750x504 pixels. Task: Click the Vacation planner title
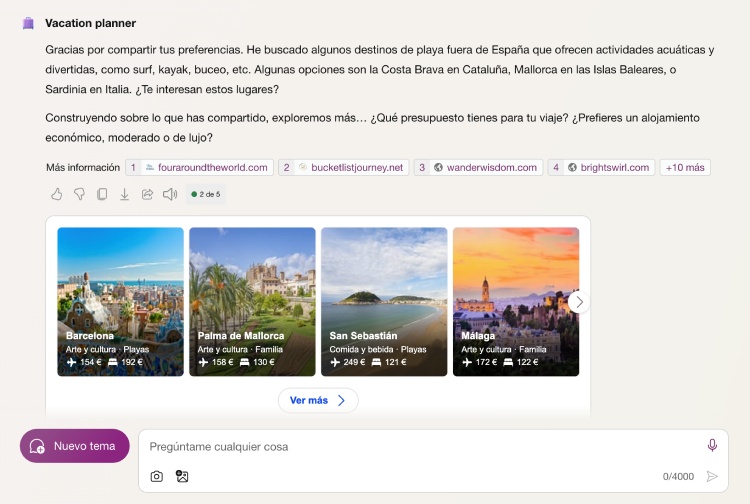[90, 23]
